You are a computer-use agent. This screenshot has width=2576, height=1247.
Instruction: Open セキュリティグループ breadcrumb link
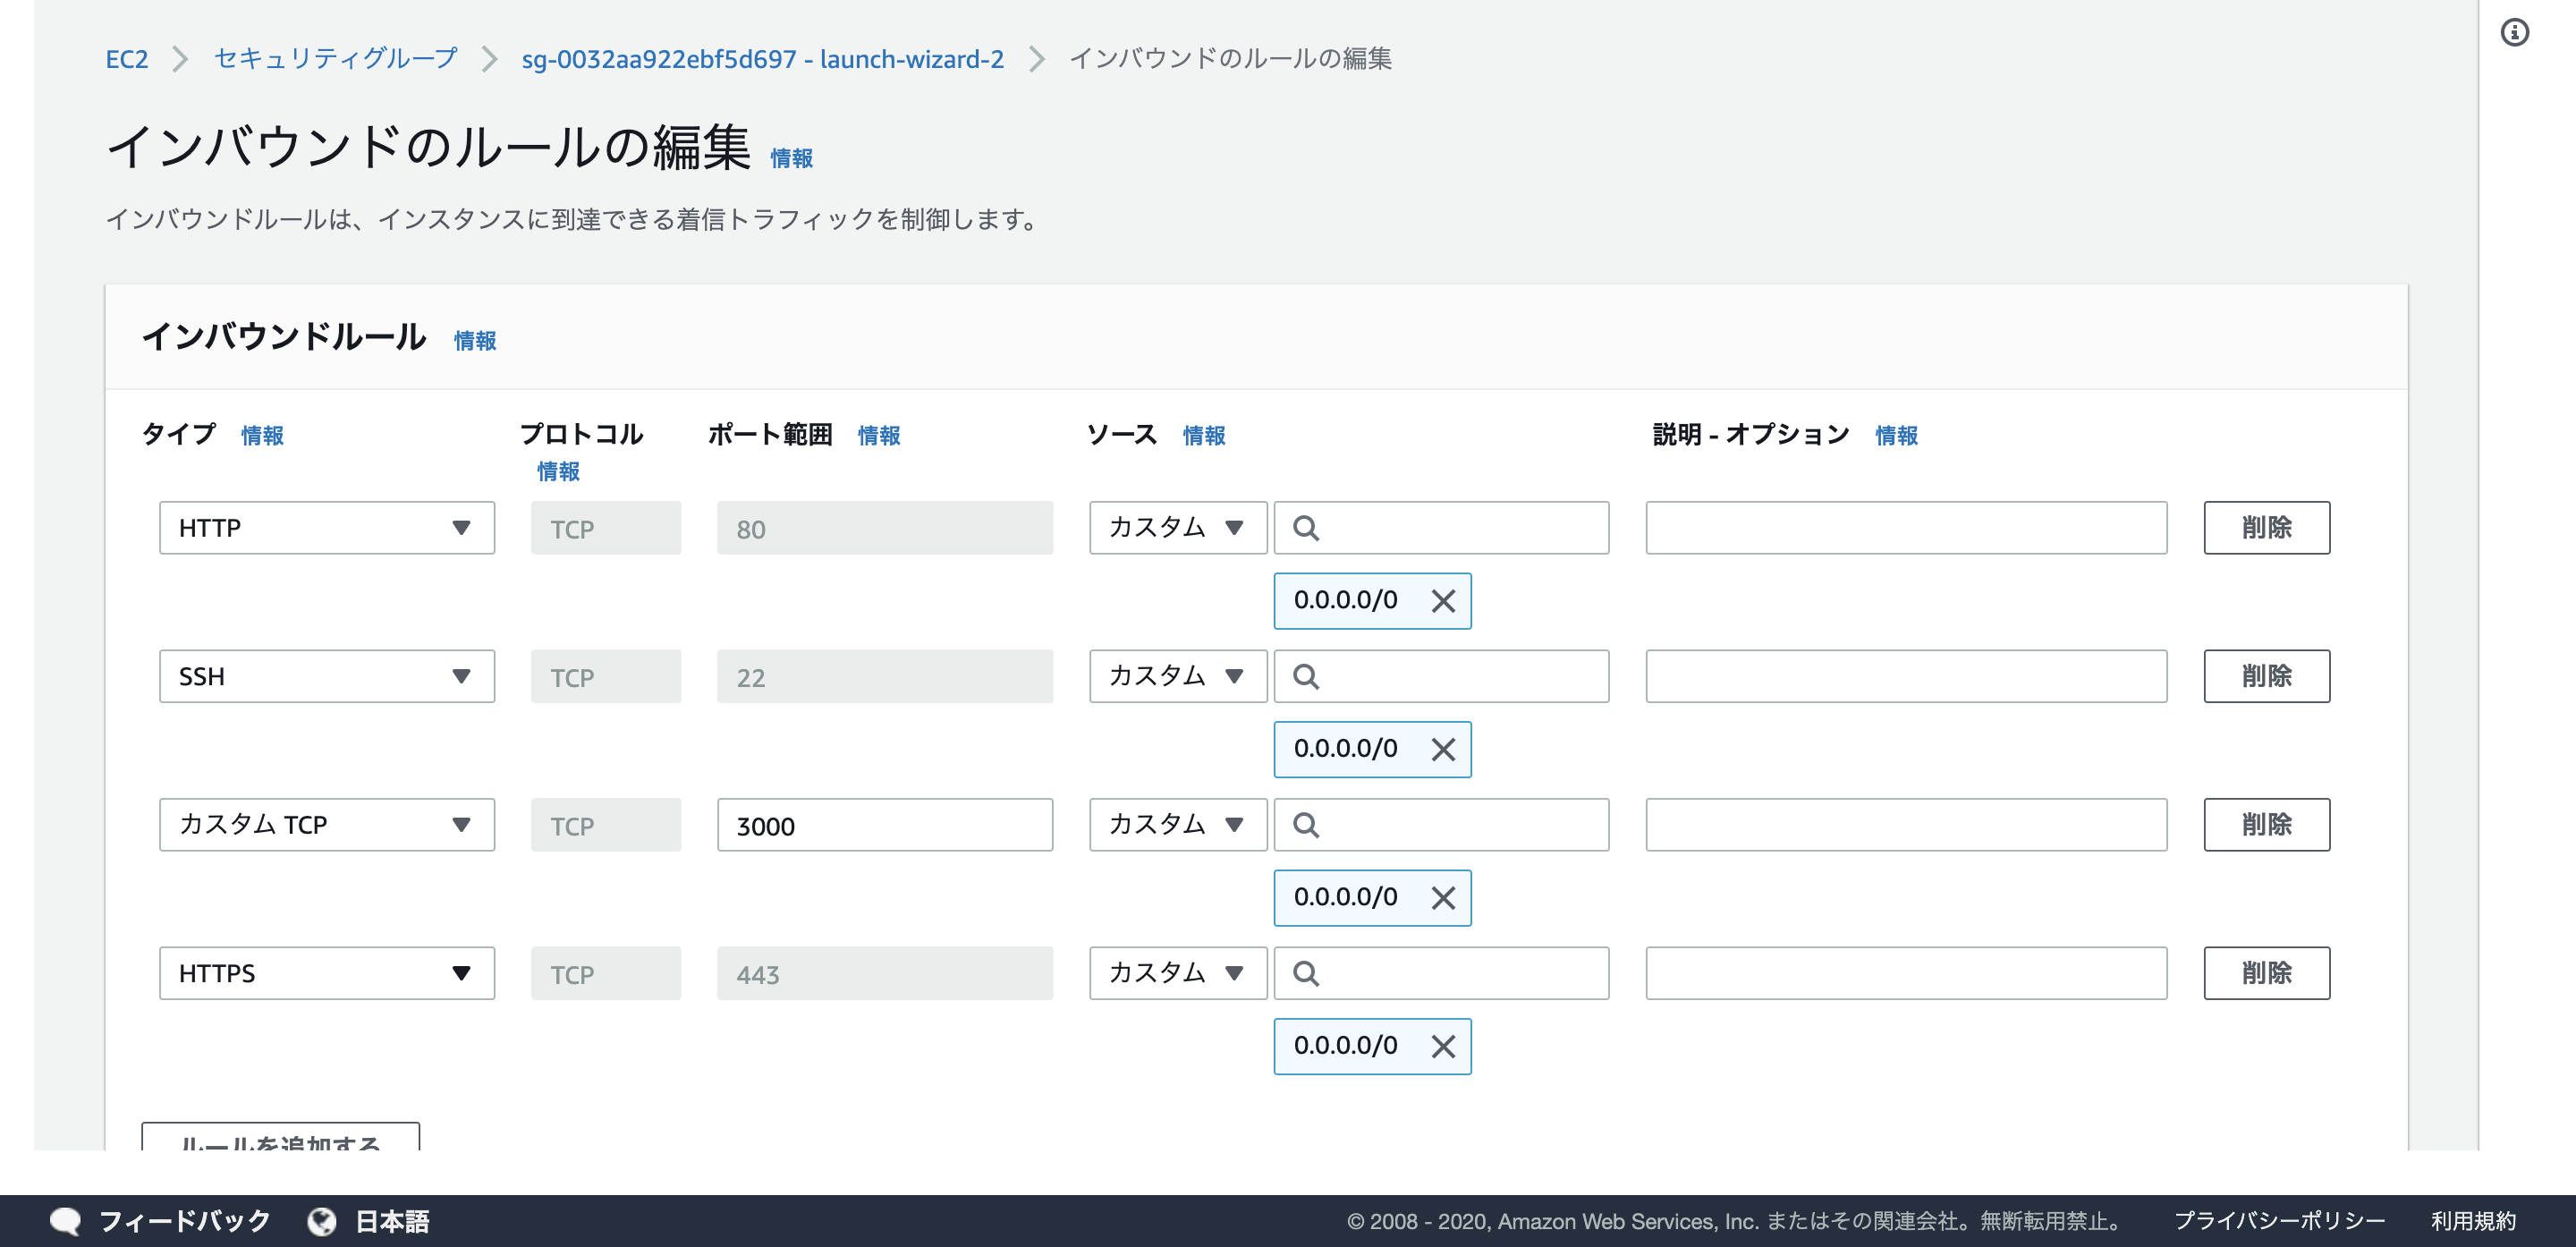pyautogui.click(x=335, y=59)
